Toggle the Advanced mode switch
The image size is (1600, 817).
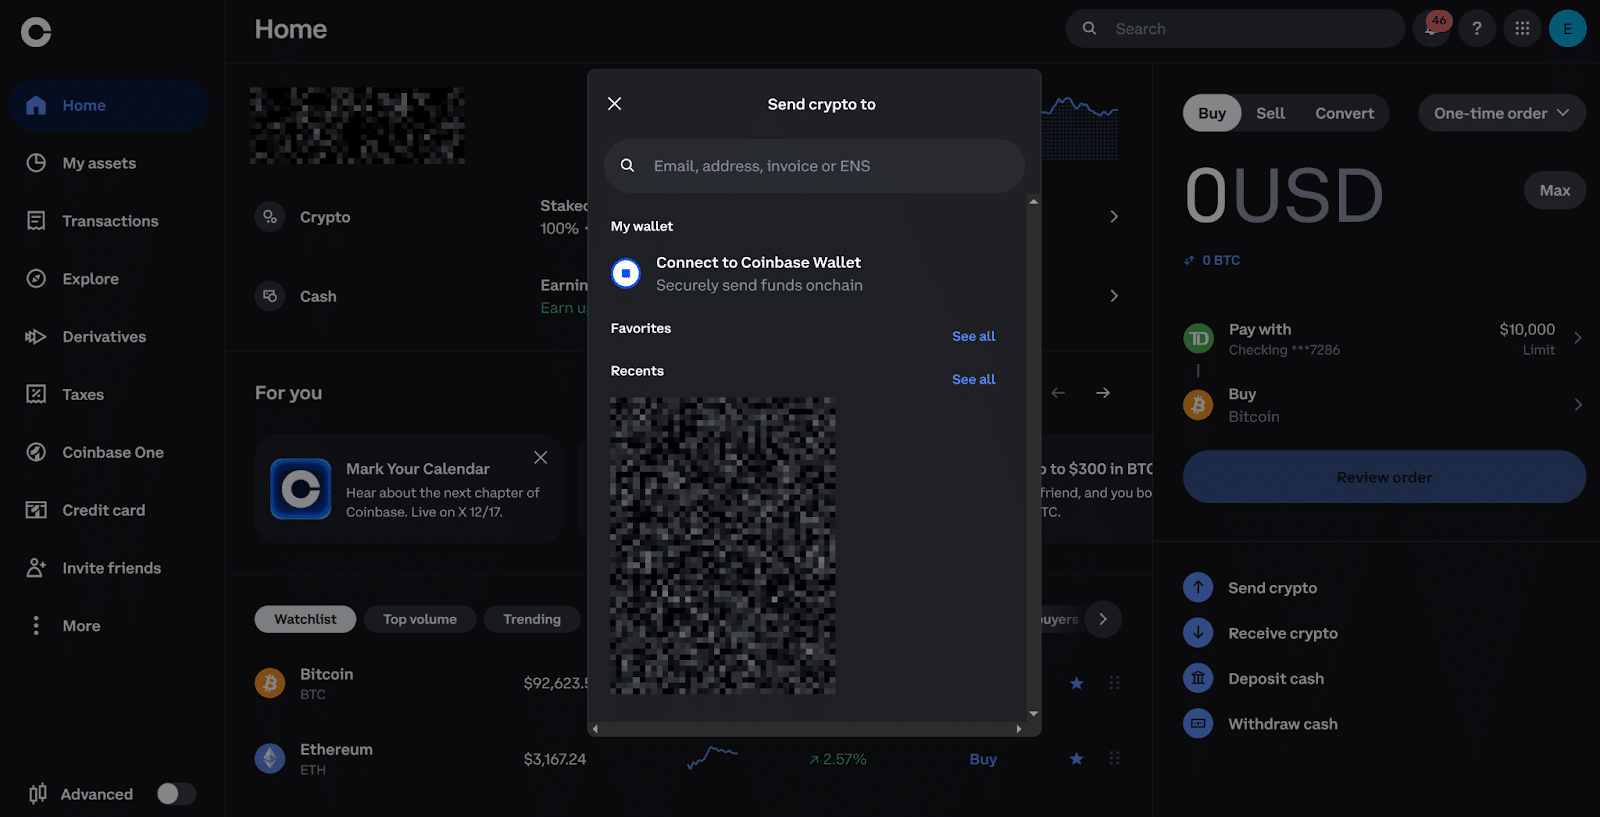pos(176,794)
